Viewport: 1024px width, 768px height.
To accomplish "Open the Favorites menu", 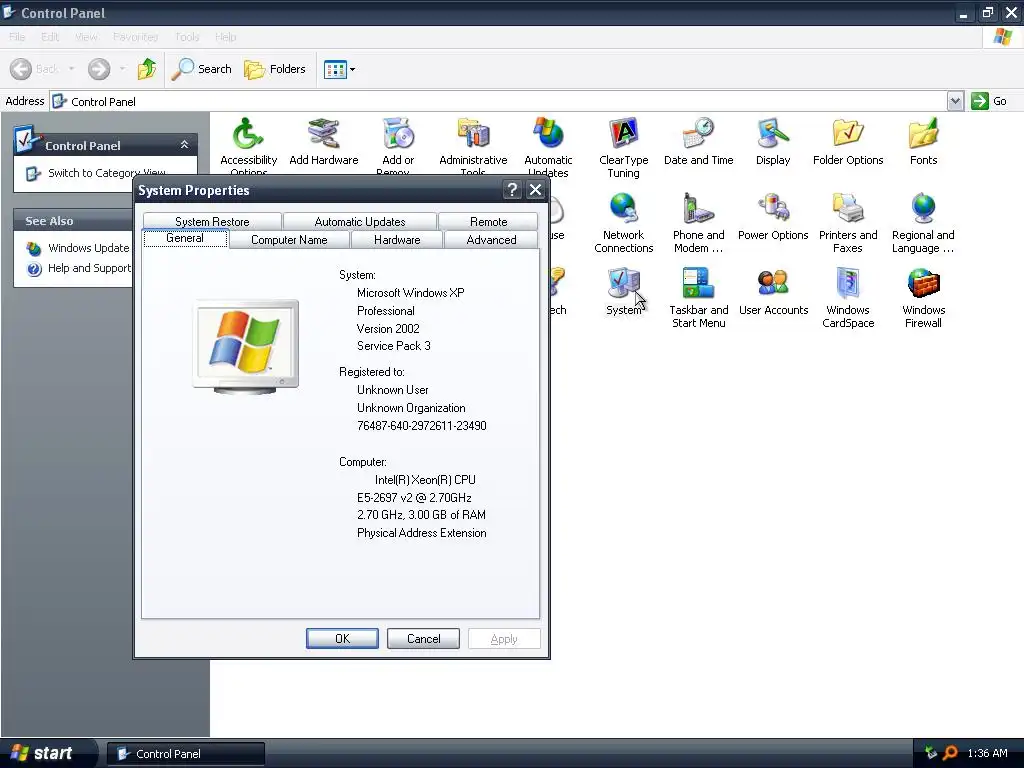I will pos(135,37).
